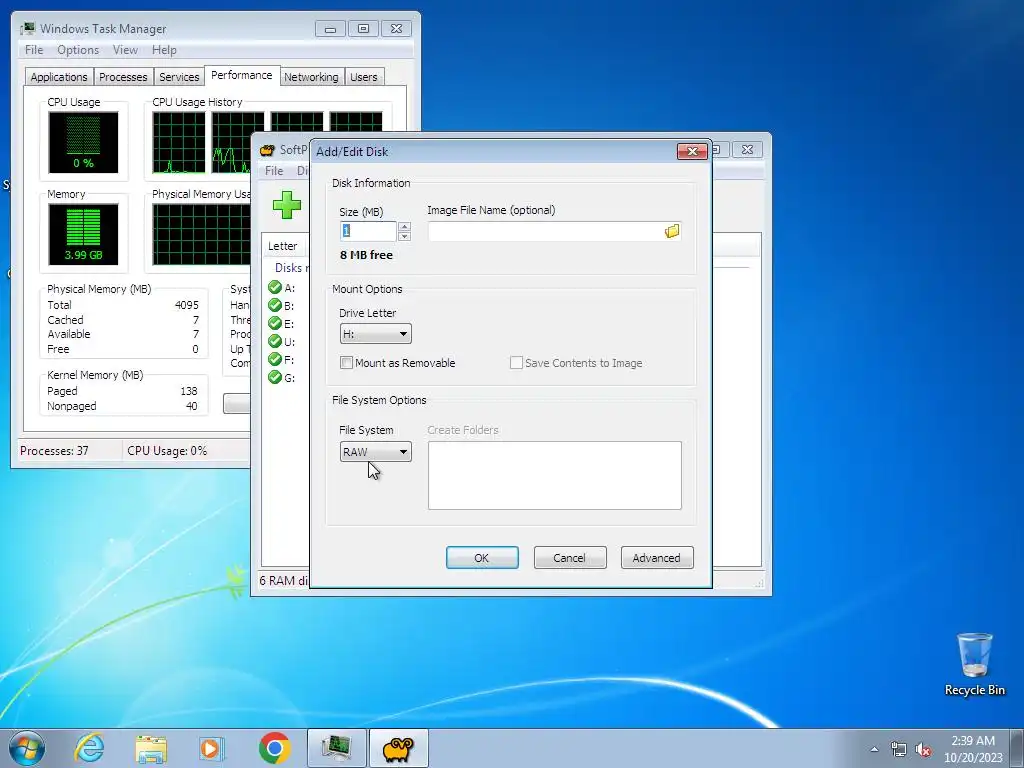Decrease disk size with down arrow
1024x768 pixels.
point(404,236)
